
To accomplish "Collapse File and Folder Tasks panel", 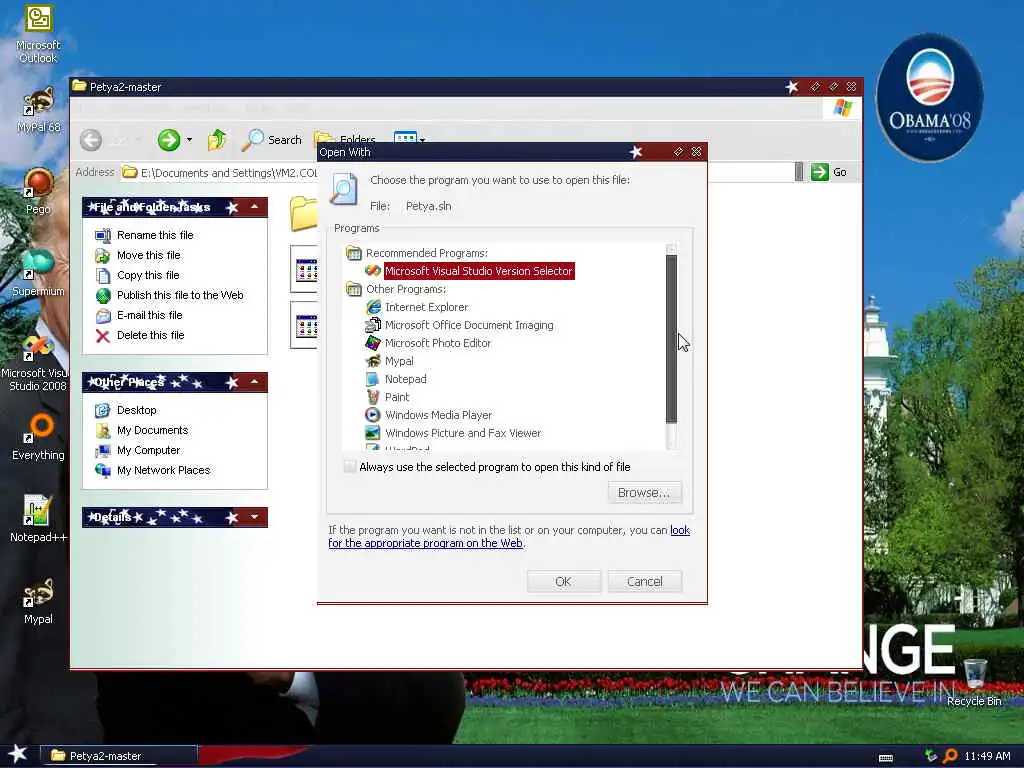I will pos(255,207).
